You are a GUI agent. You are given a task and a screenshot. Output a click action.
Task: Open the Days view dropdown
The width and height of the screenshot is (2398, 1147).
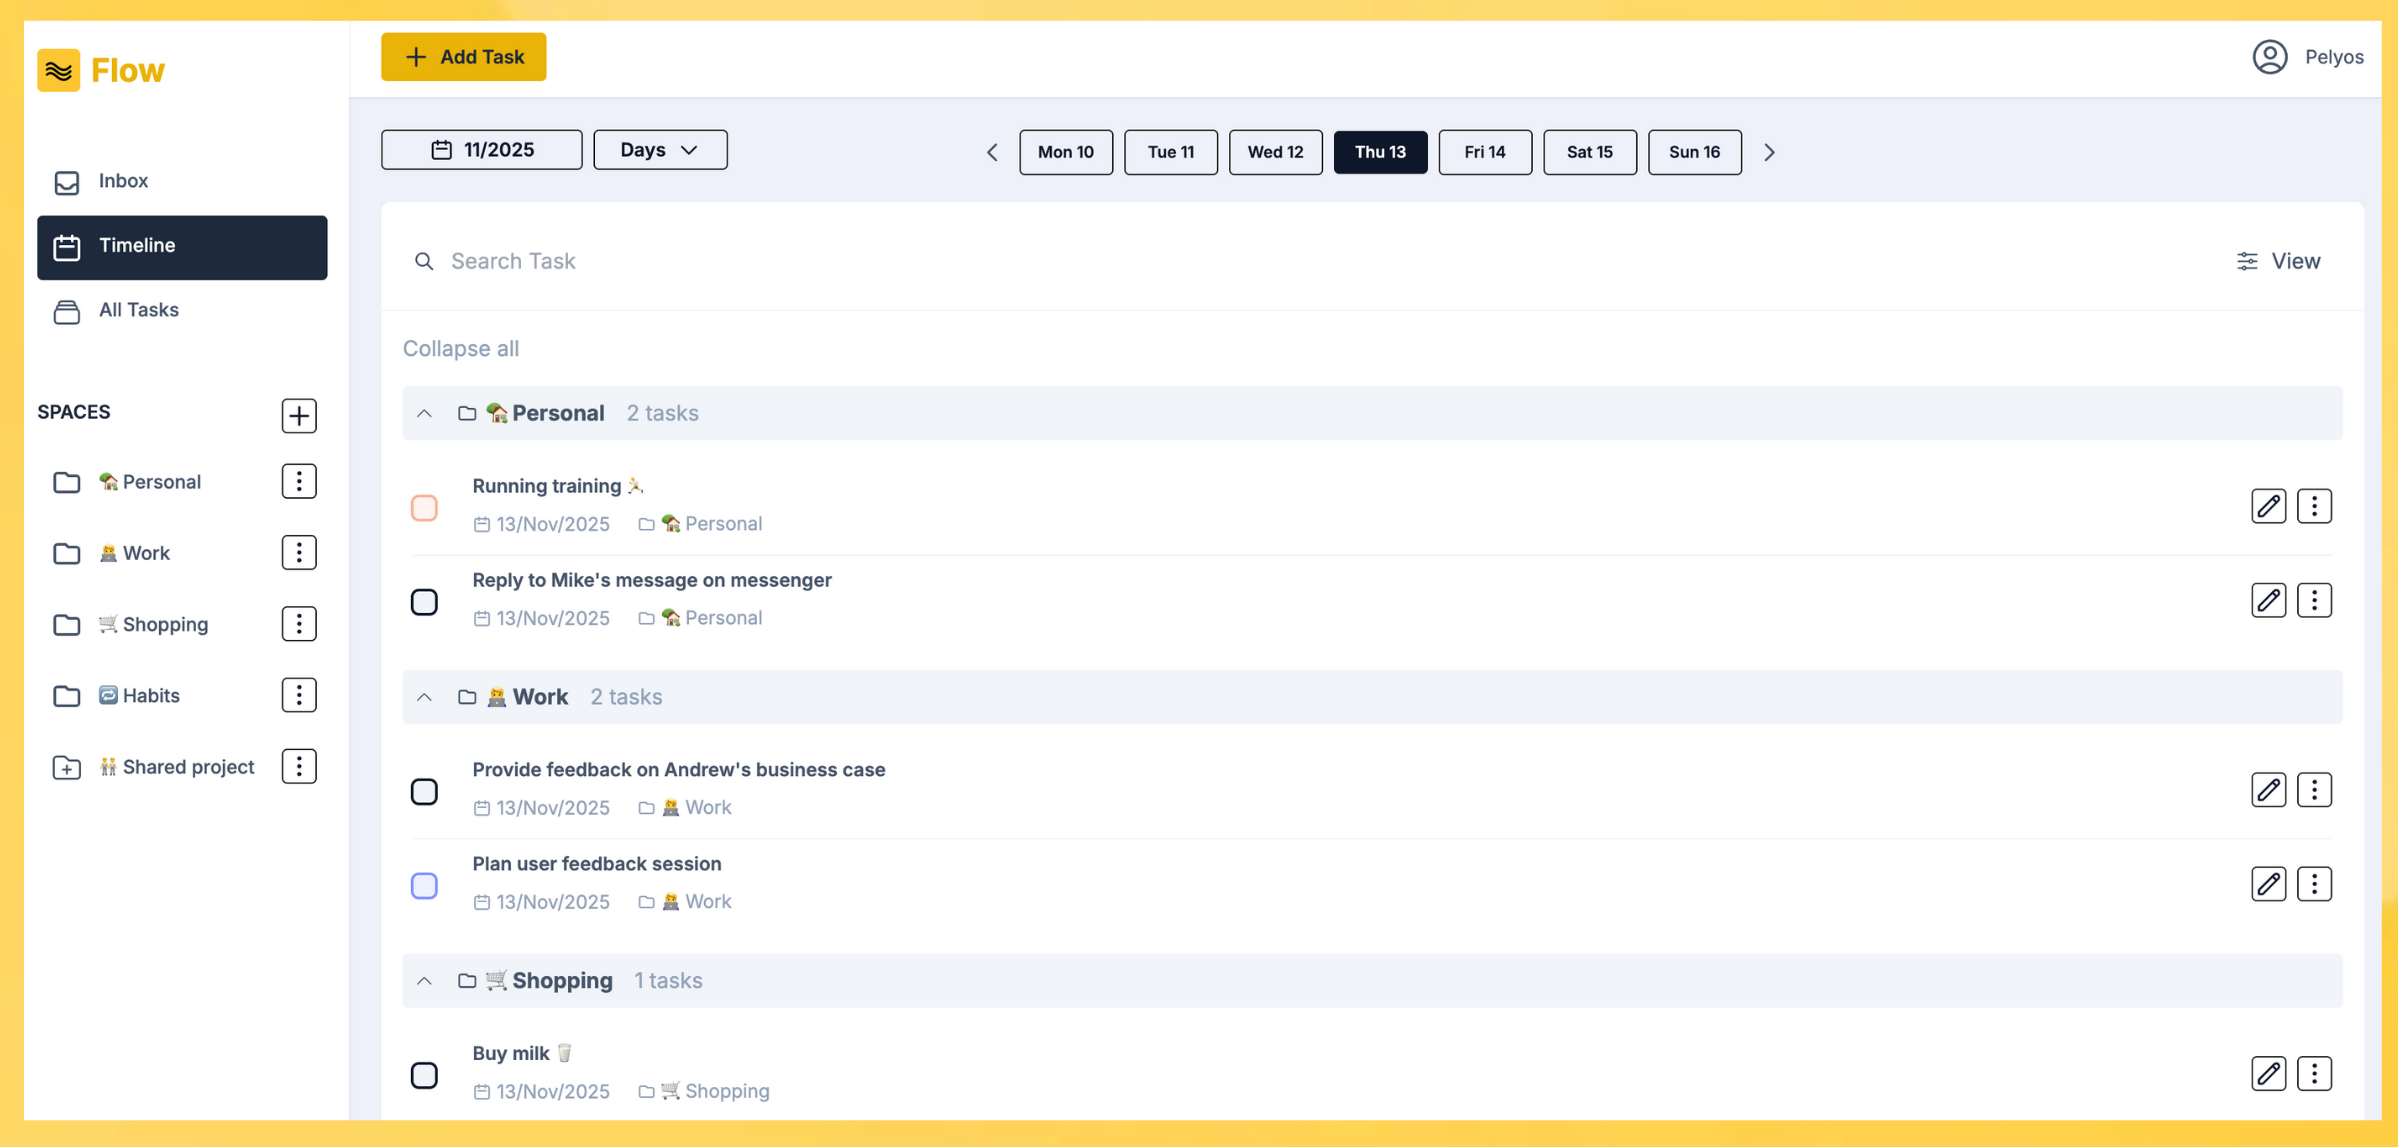click(x=659, y=149)
